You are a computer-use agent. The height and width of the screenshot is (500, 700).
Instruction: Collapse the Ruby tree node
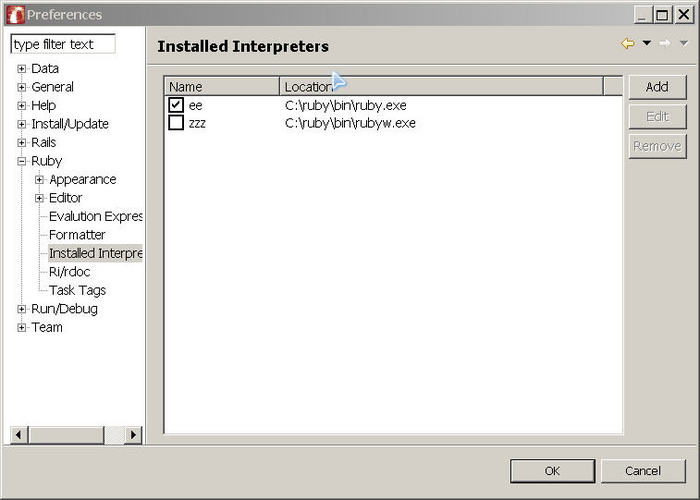coord(21,161)
